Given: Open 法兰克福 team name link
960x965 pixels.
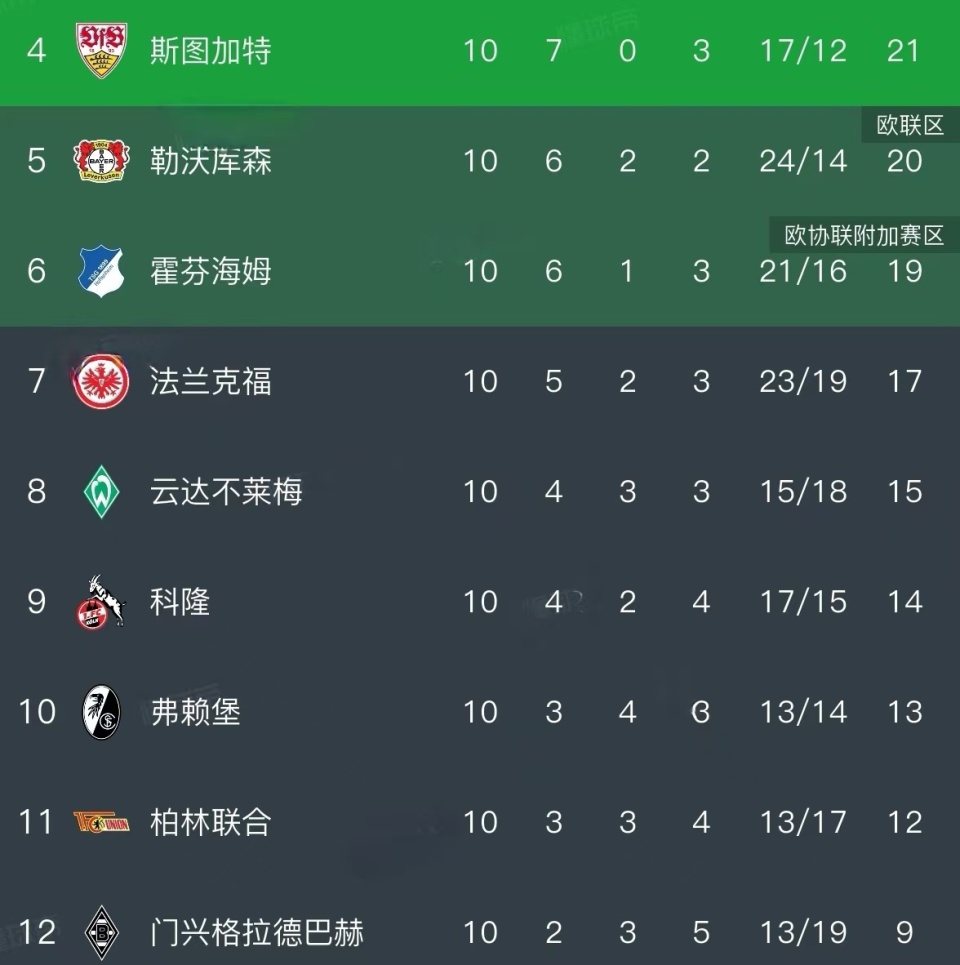Looking at the screenshot, I should pos(210,381).
